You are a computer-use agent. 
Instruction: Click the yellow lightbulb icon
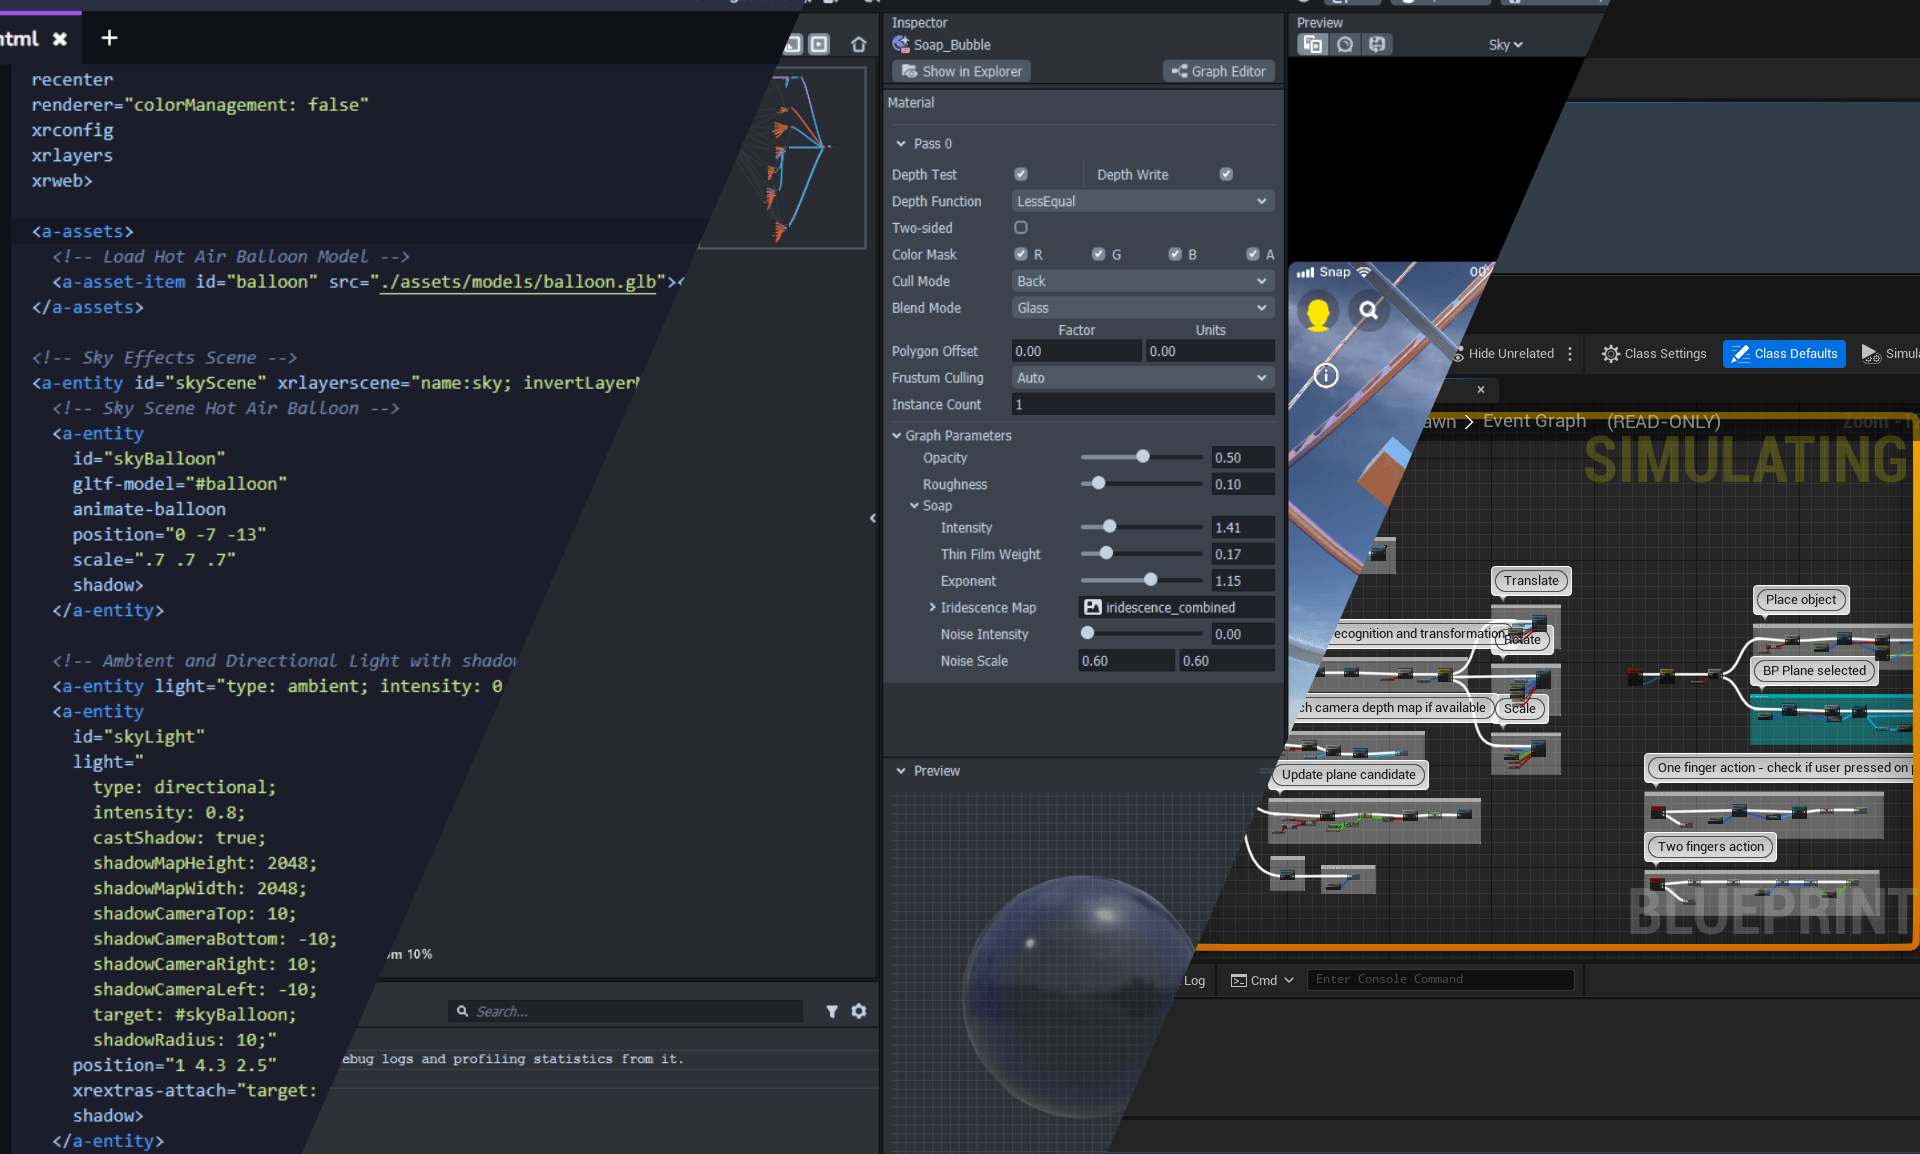pyautogui.click(x=1318, y=313)
